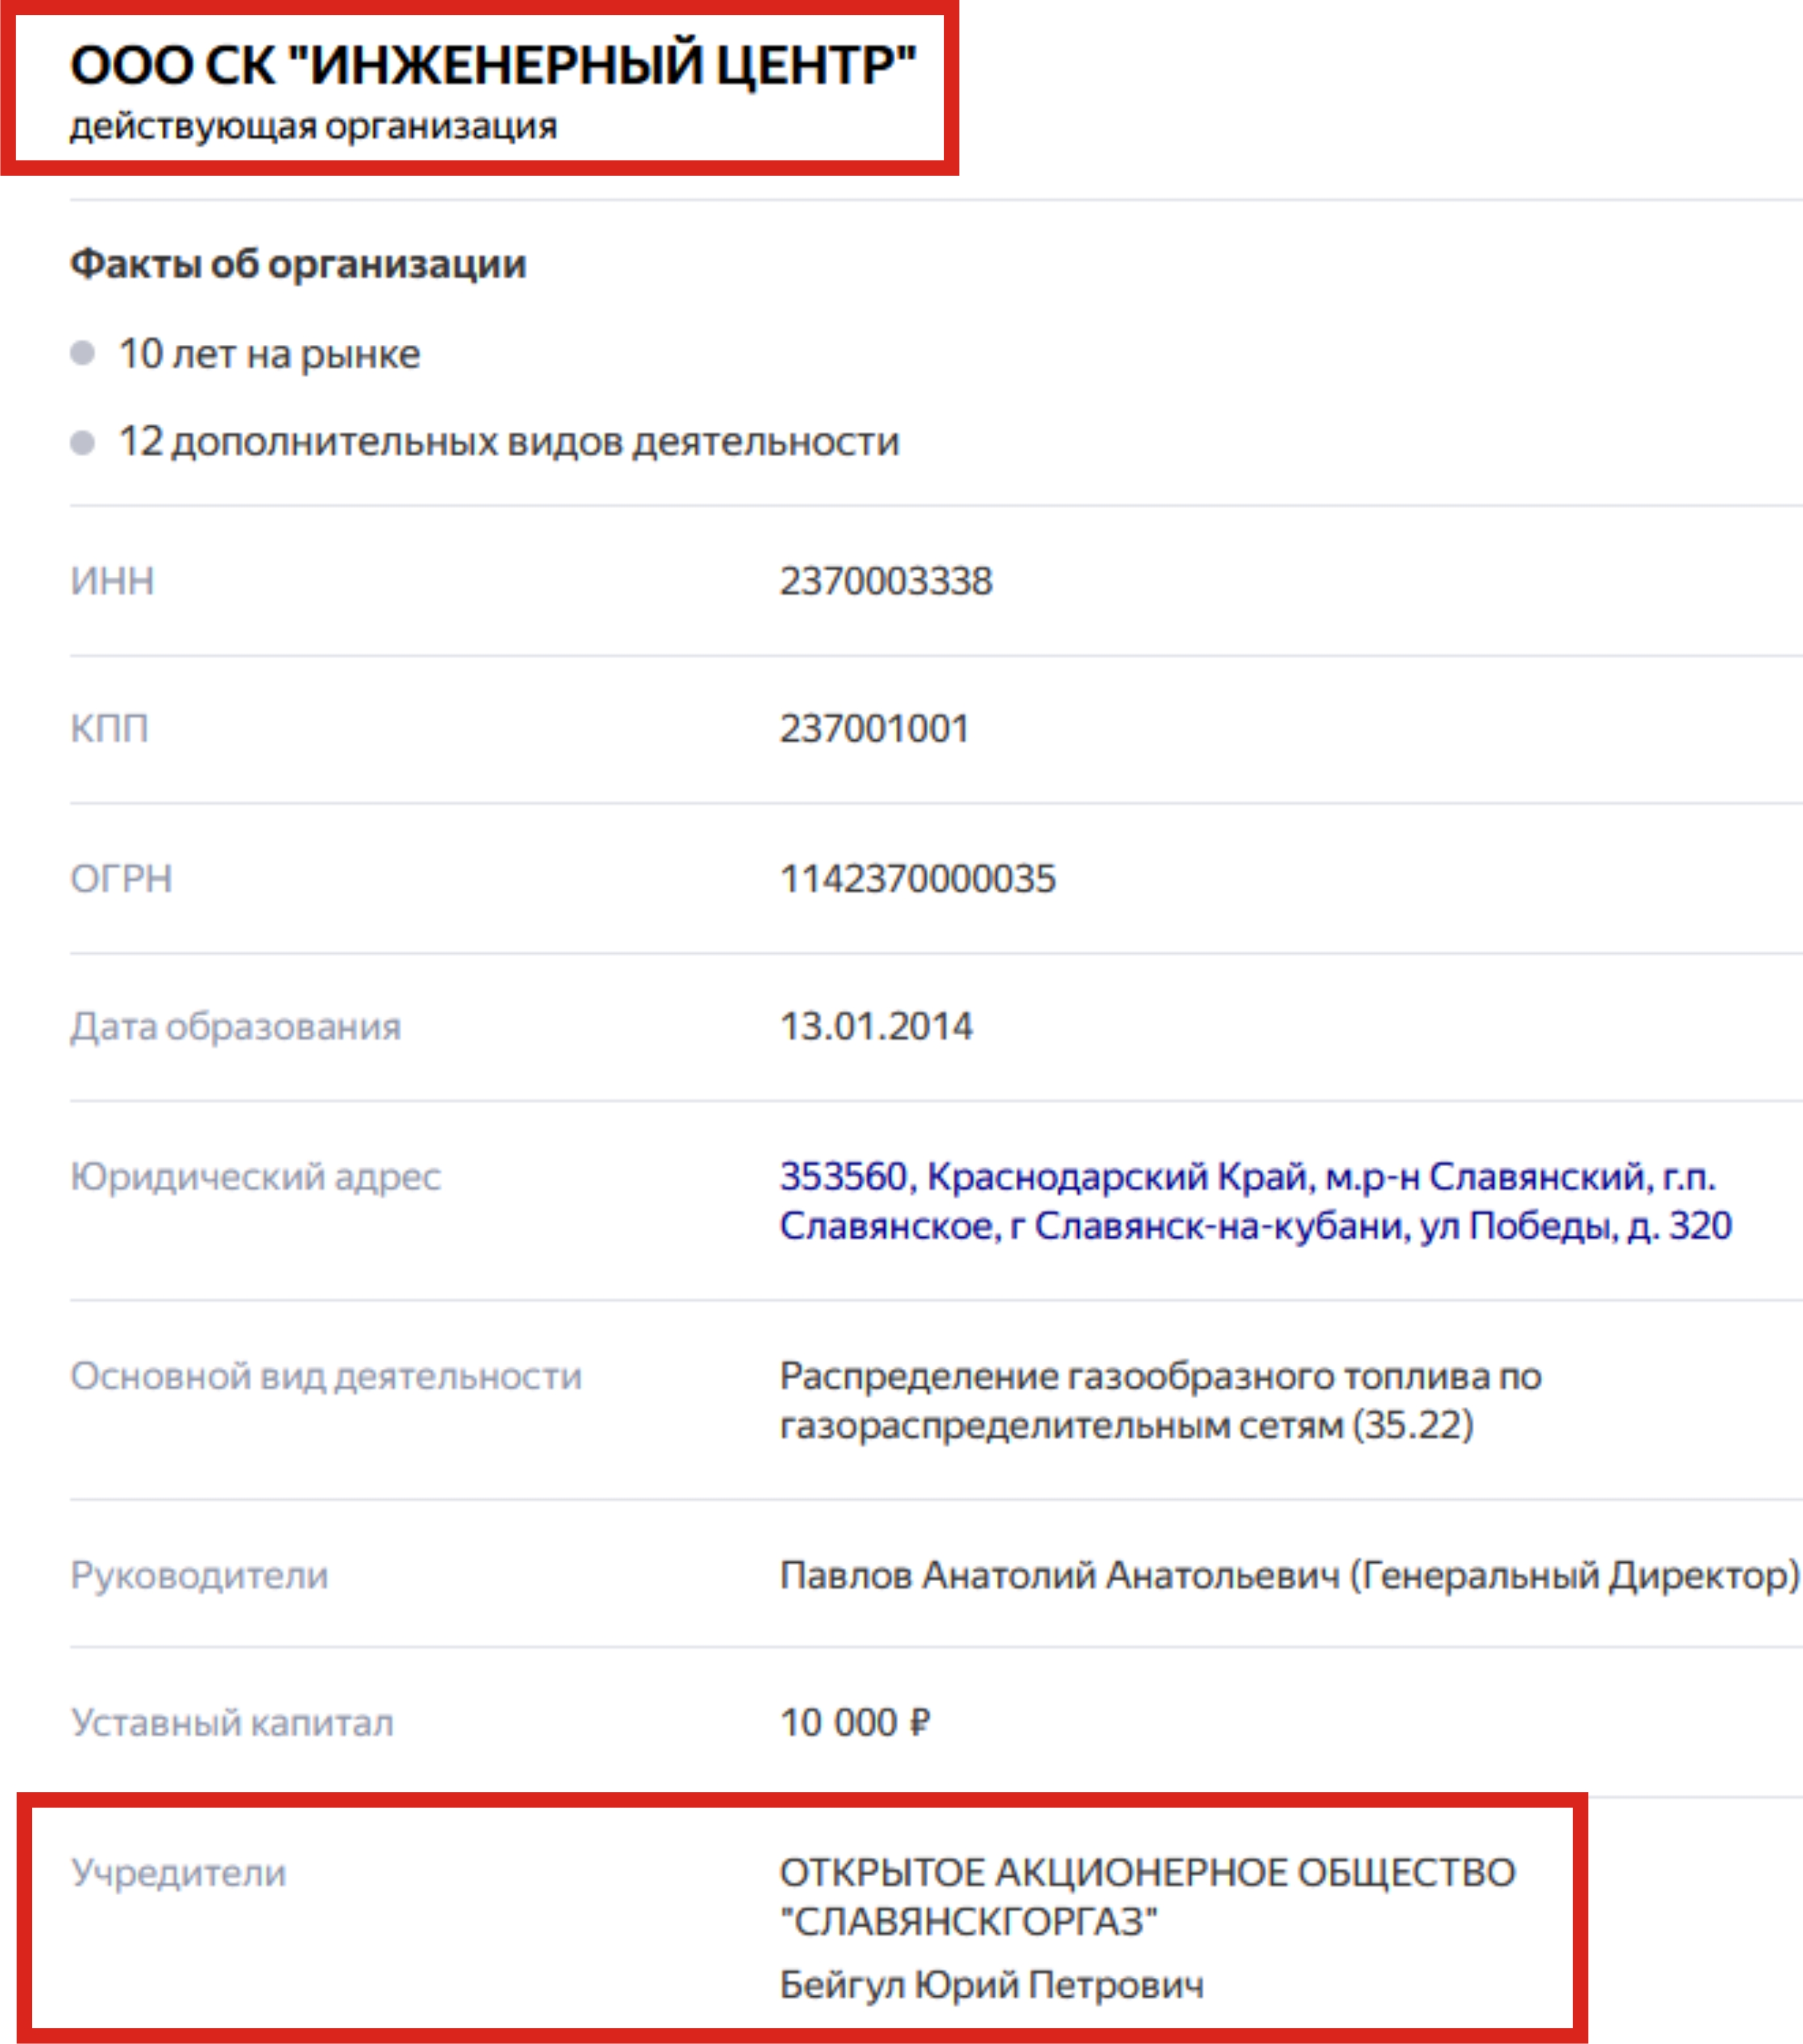The width and height of the screenshot is (1803, 2044).
Task: Click founder ОТКРЫТОЕ АКЦИОНЕРНОЕ ОБЩЕСТВО "СЛАВЯНСКГОРГАЗ"
Action: 1147,1897
